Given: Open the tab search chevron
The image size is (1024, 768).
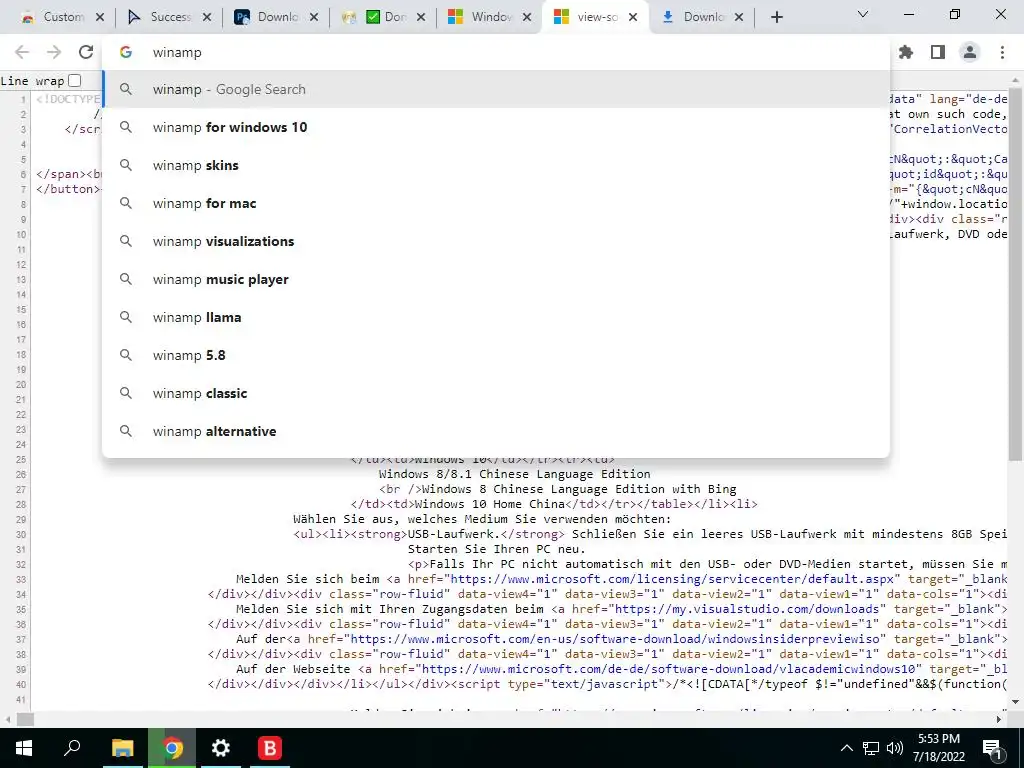Looking at the screenshot, I should [863, 14].
